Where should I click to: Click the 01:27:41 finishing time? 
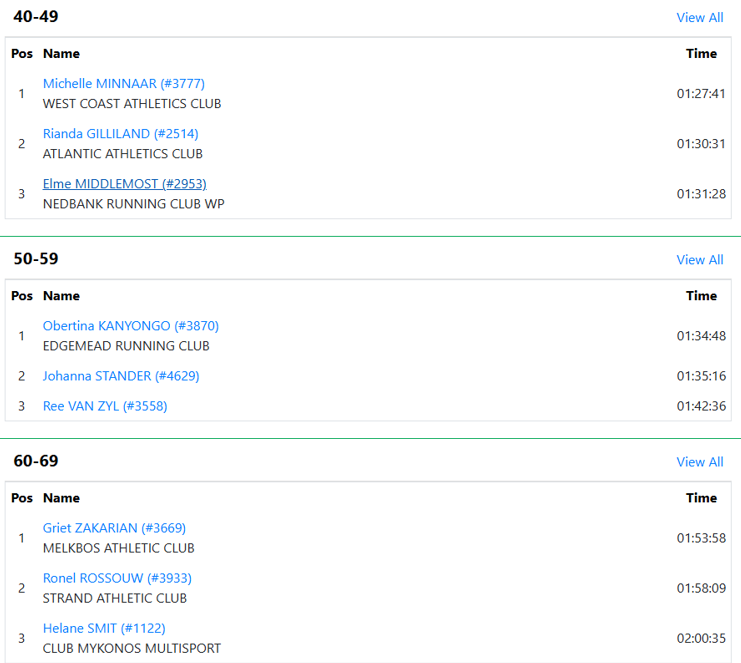701,94
